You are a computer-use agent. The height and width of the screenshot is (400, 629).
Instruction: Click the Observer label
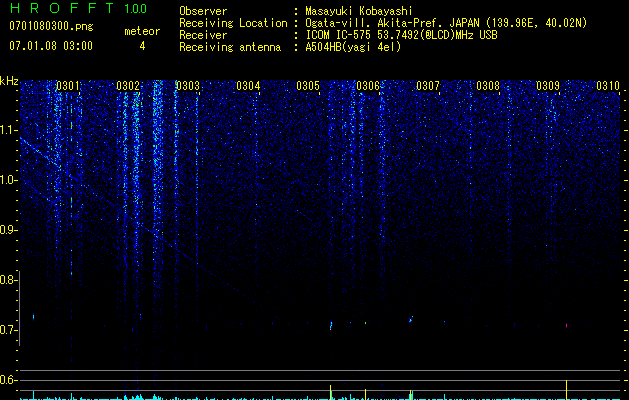(203, 11)
